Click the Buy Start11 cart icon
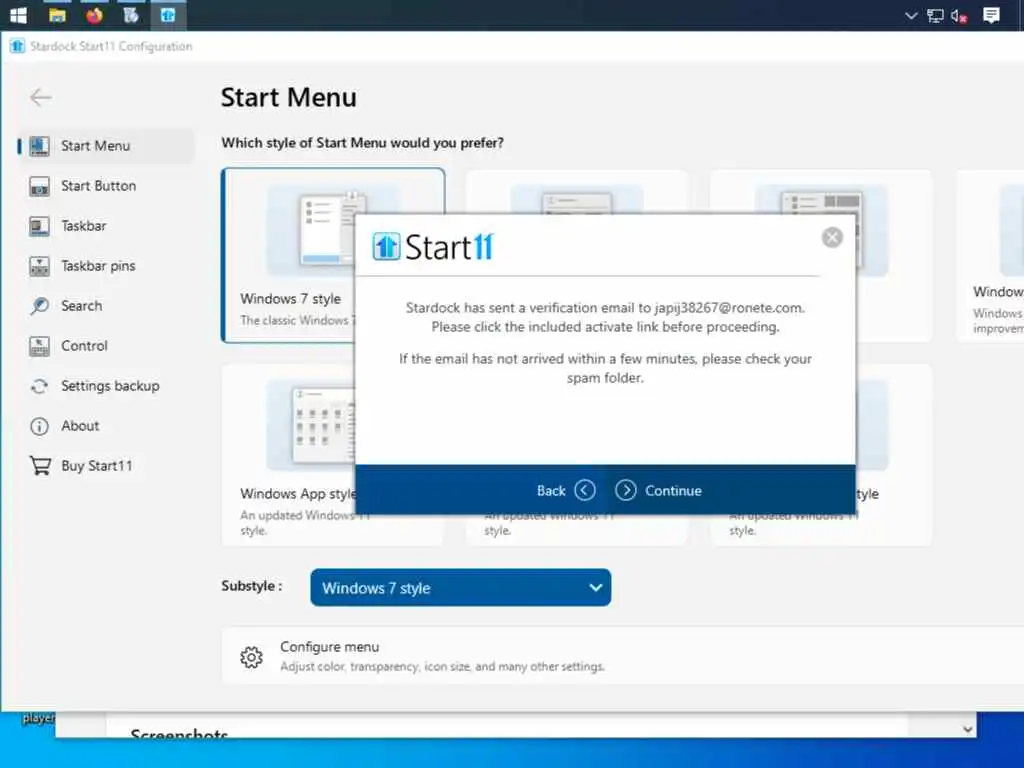This screenshot has height=768, width=1024. pyautogui.click(x=40, y=466)
